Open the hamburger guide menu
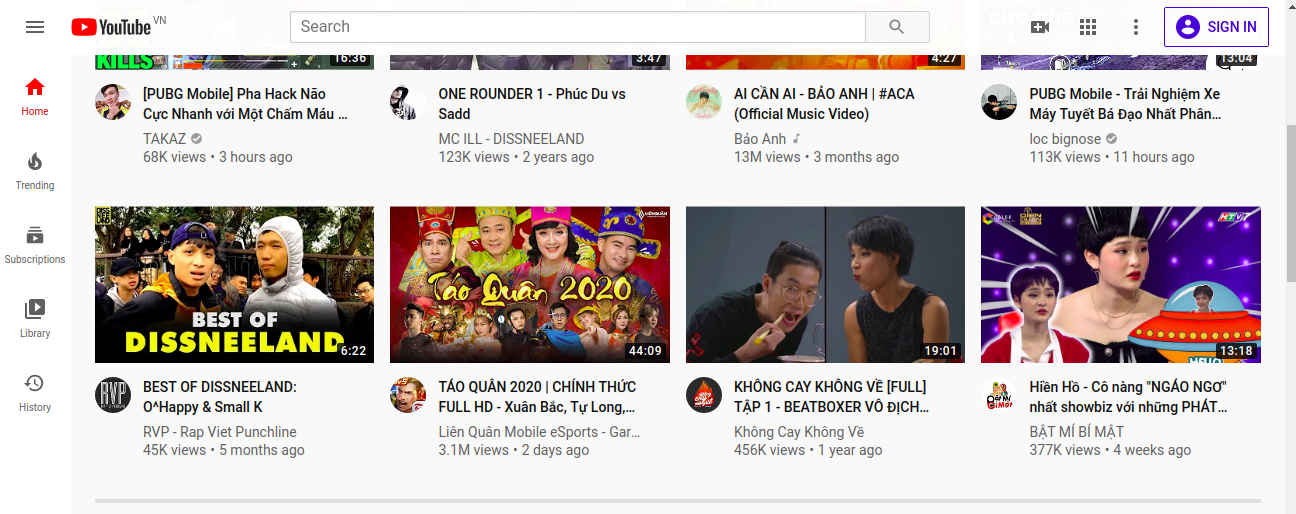The width and height of the screenshot is (1296, 514). click(35, 27)
